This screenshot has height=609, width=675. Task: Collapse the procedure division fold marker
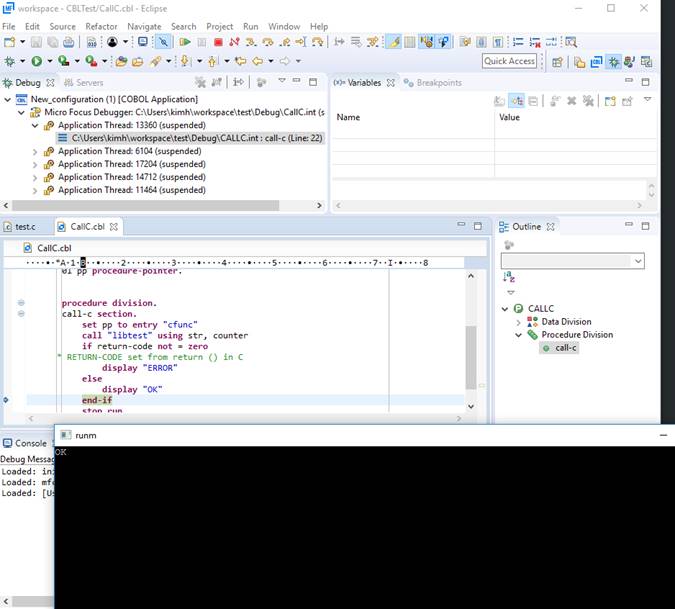21,303
